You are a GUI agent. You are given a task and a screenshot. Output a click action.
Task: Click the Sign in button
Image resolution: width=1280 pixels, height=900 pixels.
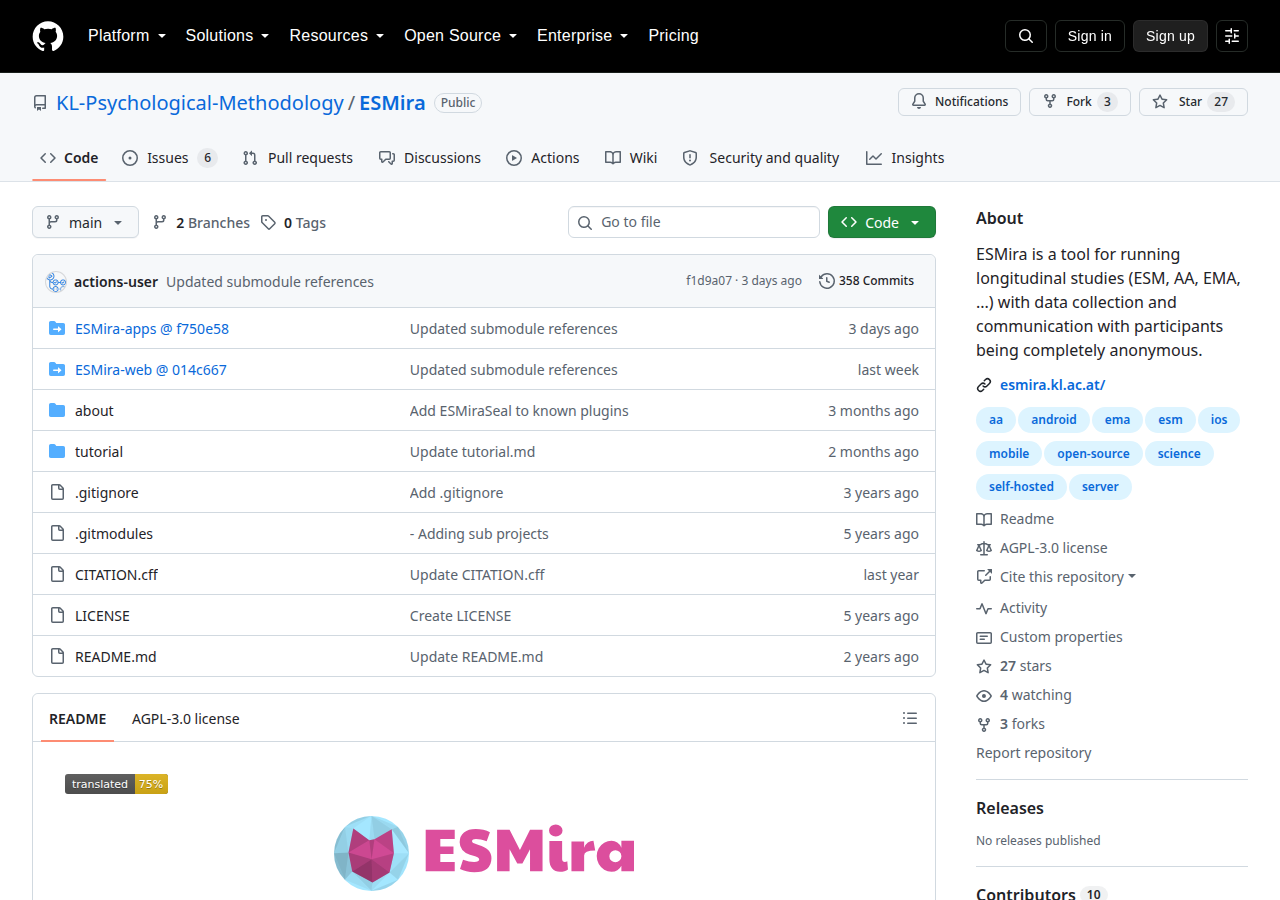pos(1090,36)
